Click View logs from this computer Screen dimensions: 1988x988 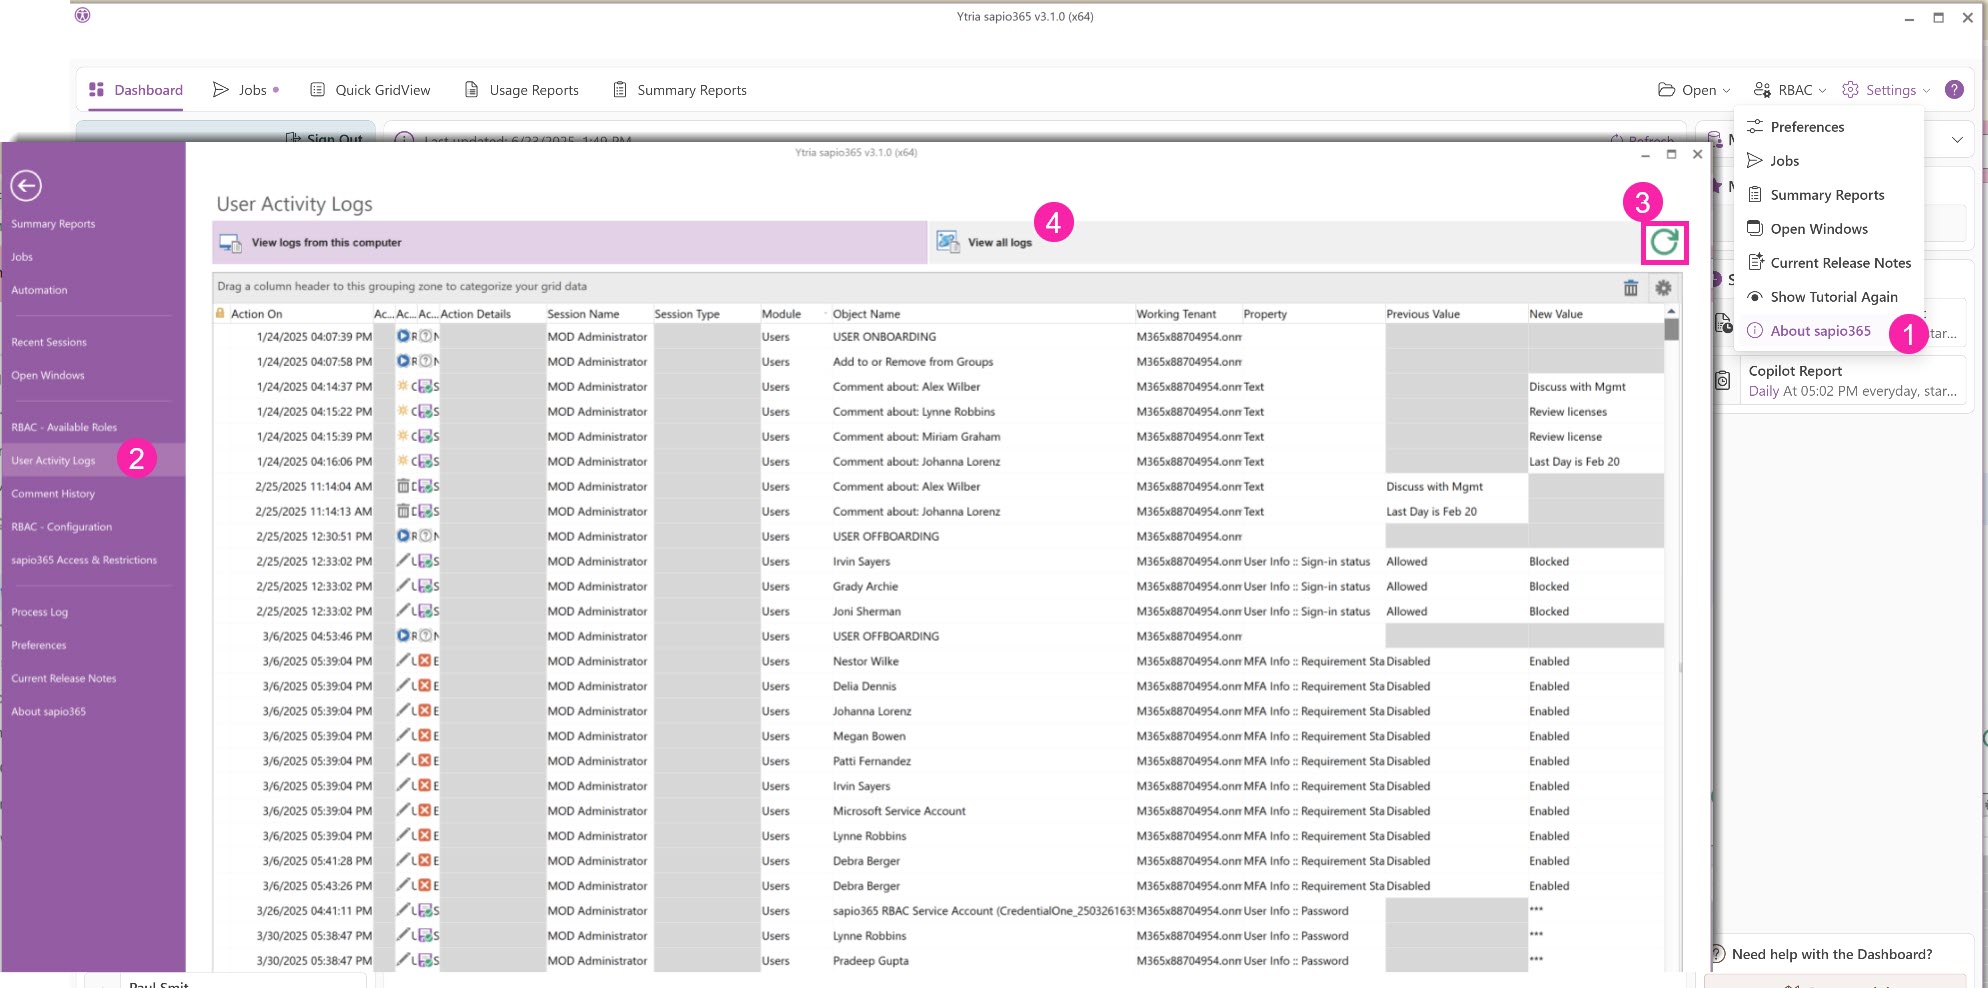pos(326,243)
